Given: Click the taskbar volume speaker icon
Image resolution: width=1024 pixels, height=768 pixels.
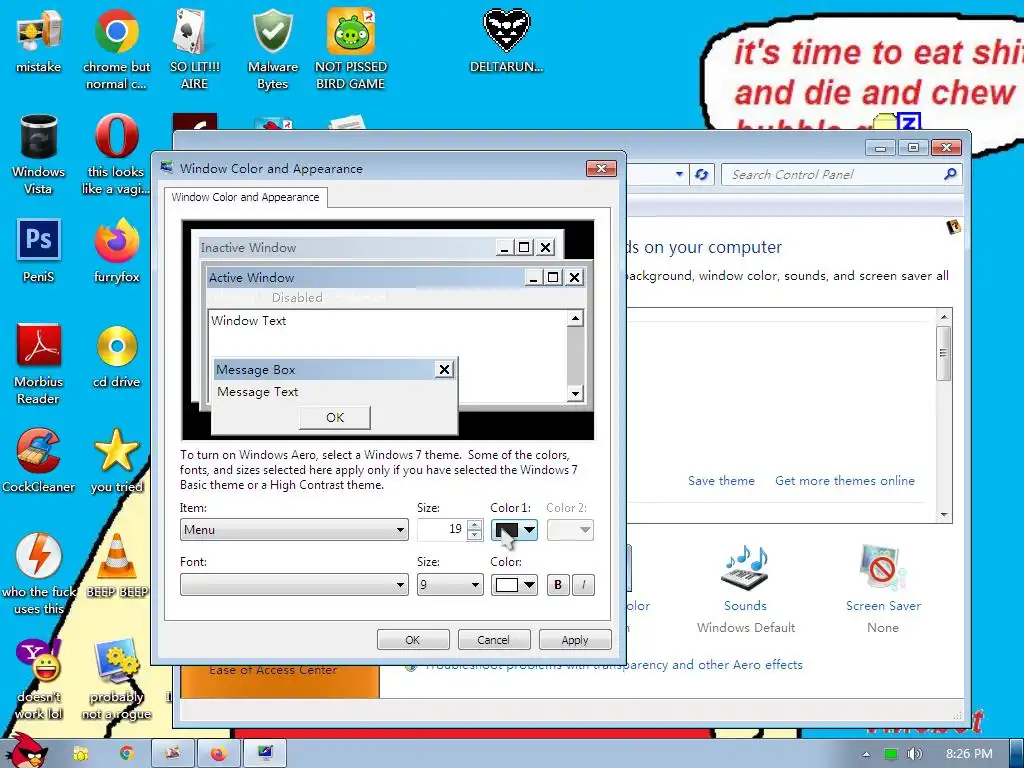Looking at the screenshot, I should (915, 754).
